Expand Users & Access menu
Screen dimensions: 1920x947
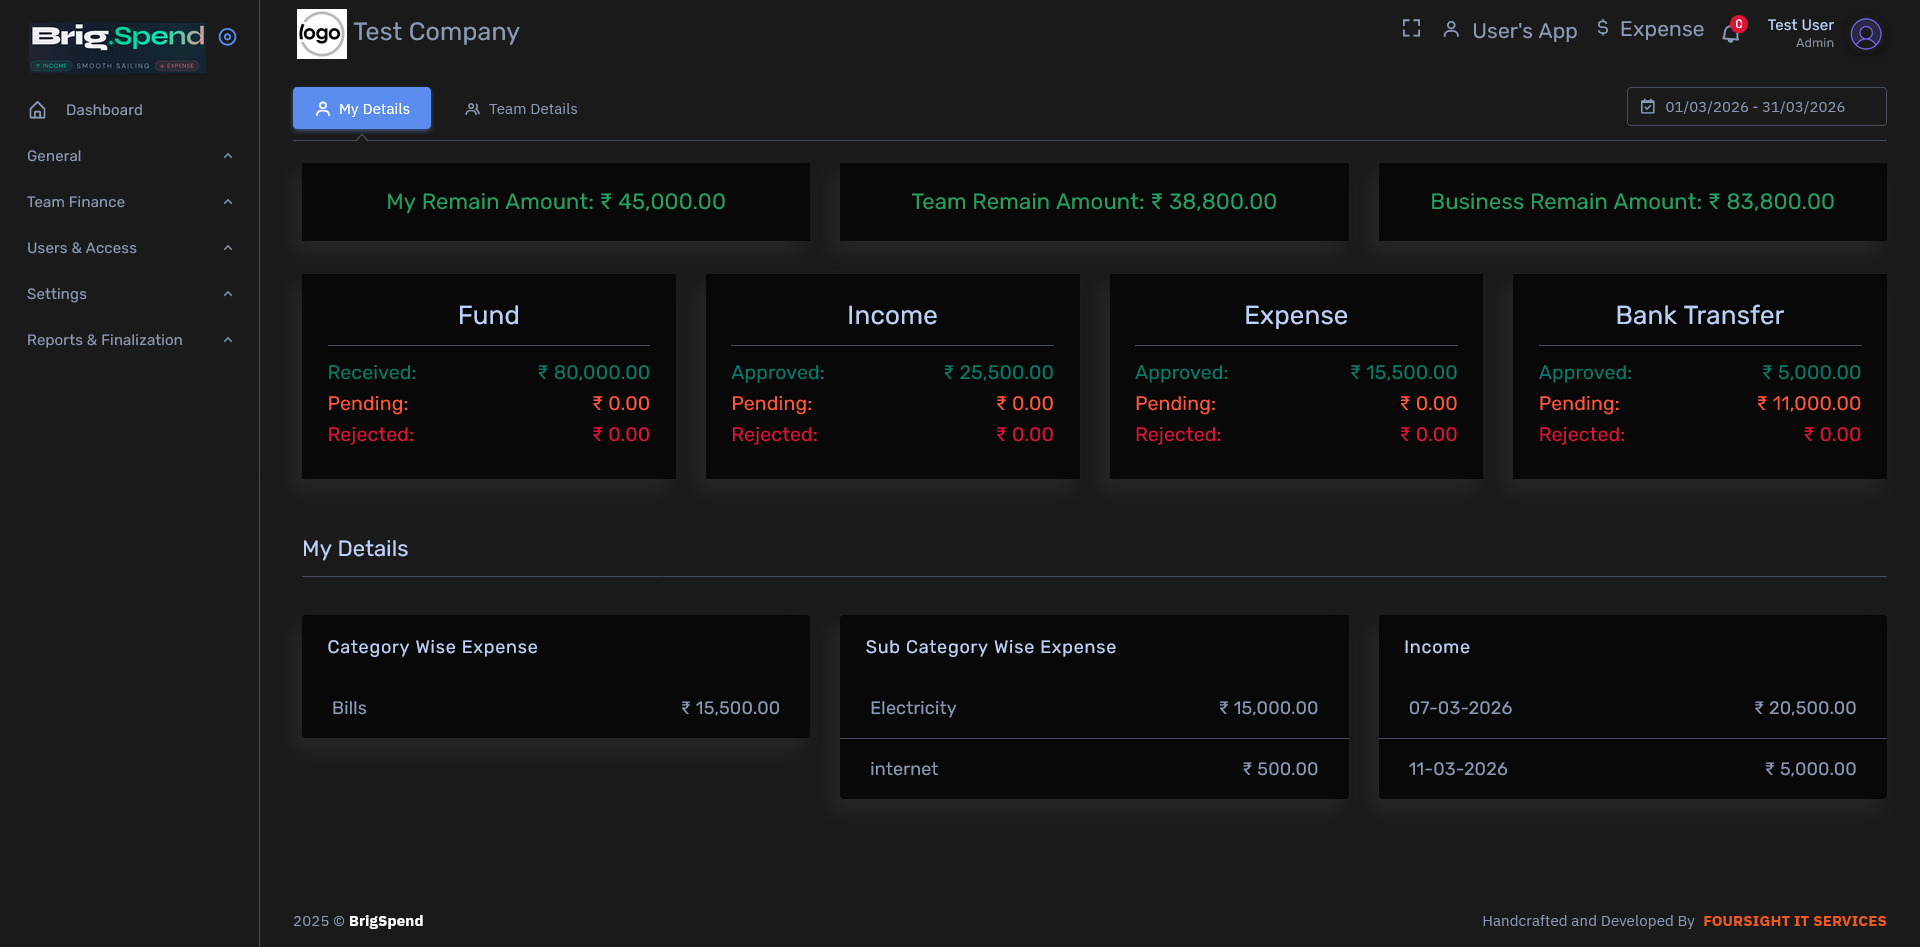tap(129, 248)
